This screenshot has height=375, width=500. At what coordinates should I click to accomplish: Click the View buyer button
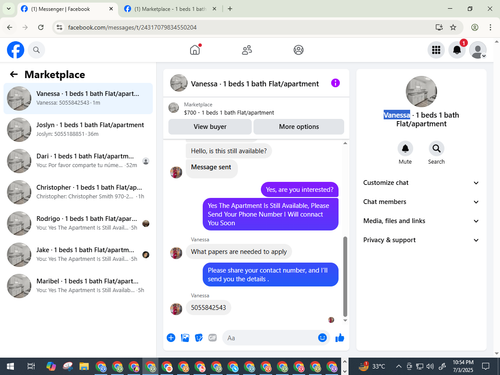tap(210, 127)
